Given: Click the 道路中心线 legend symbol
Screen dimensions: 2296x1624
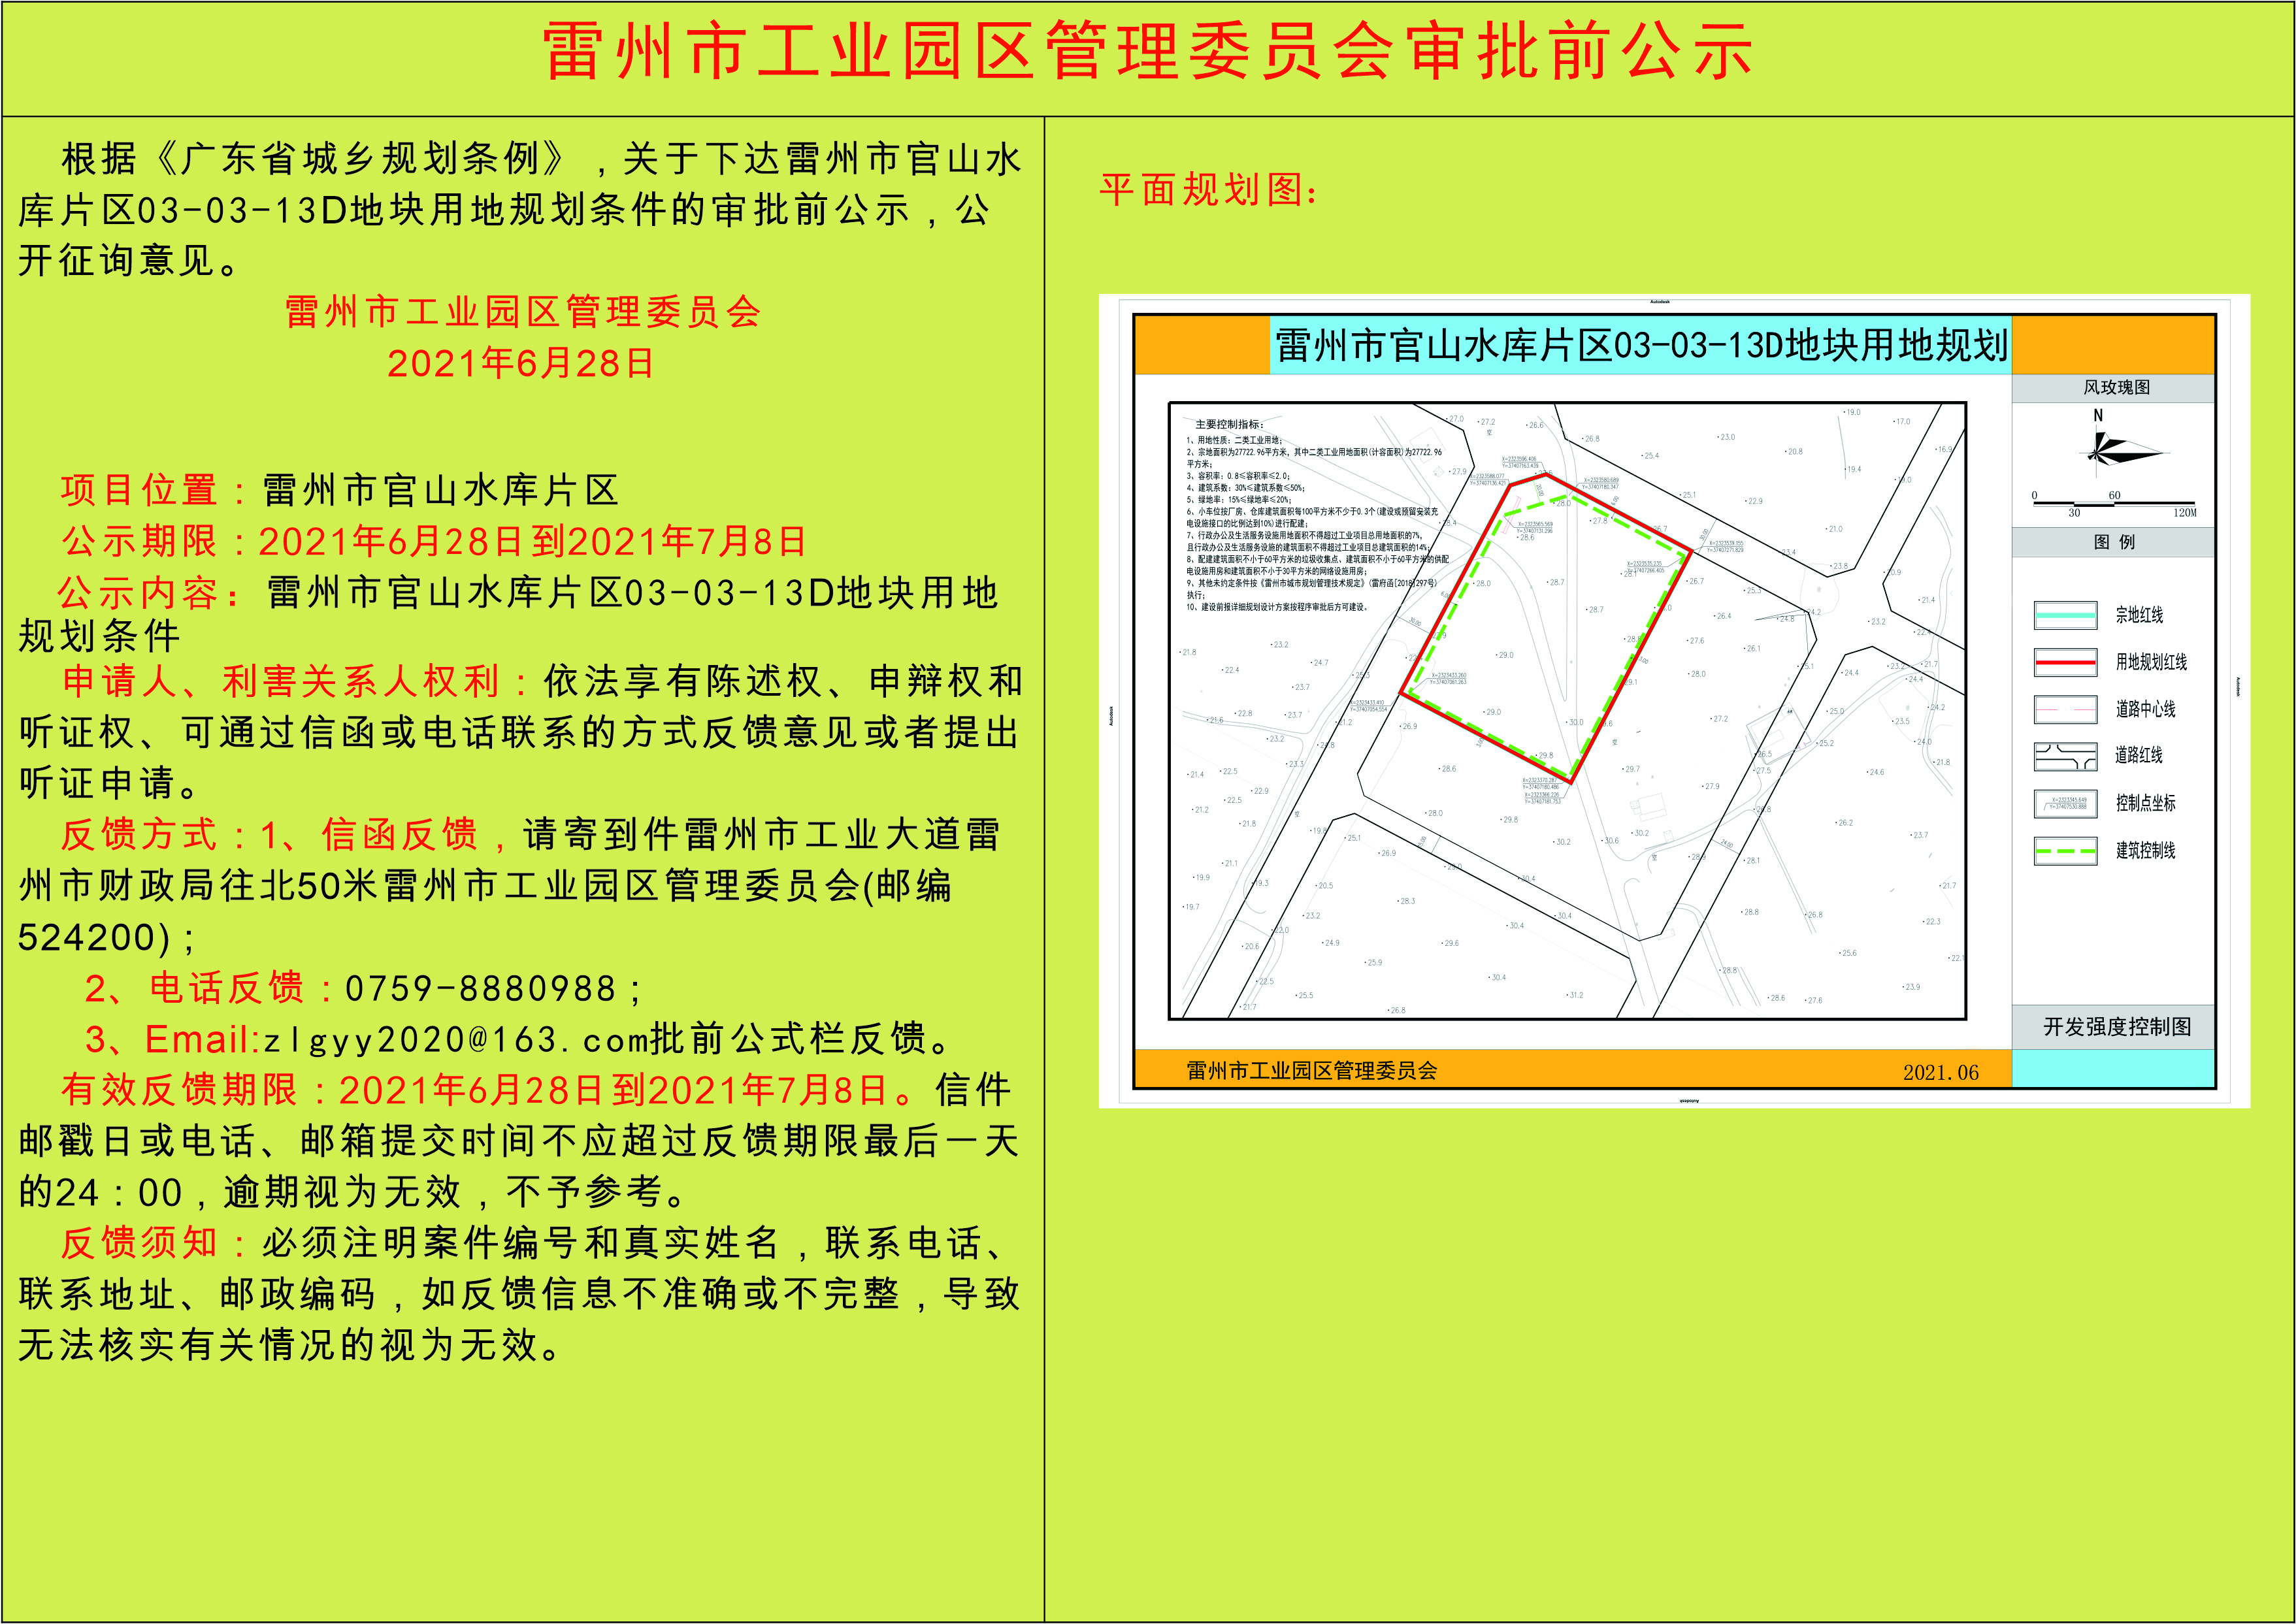Looking at the screenshot, I should [2065, 709].
